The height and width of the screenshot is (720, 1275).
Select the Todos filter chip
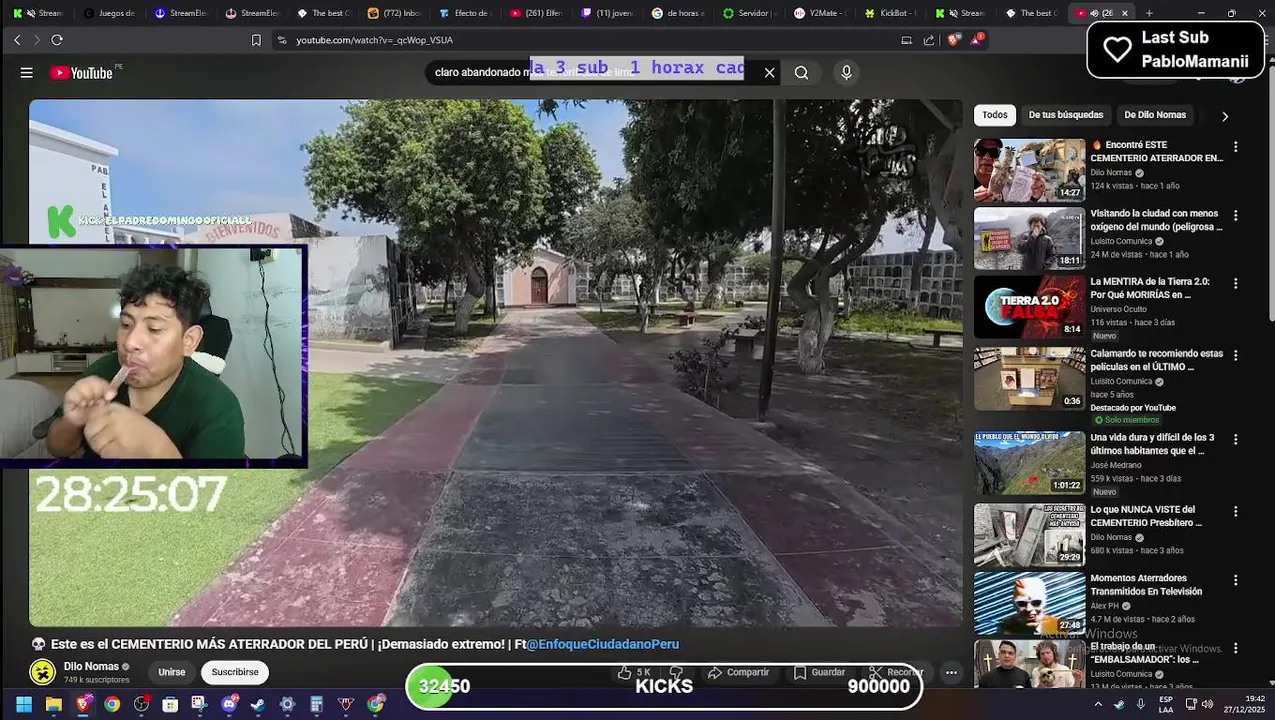[995, 115]
